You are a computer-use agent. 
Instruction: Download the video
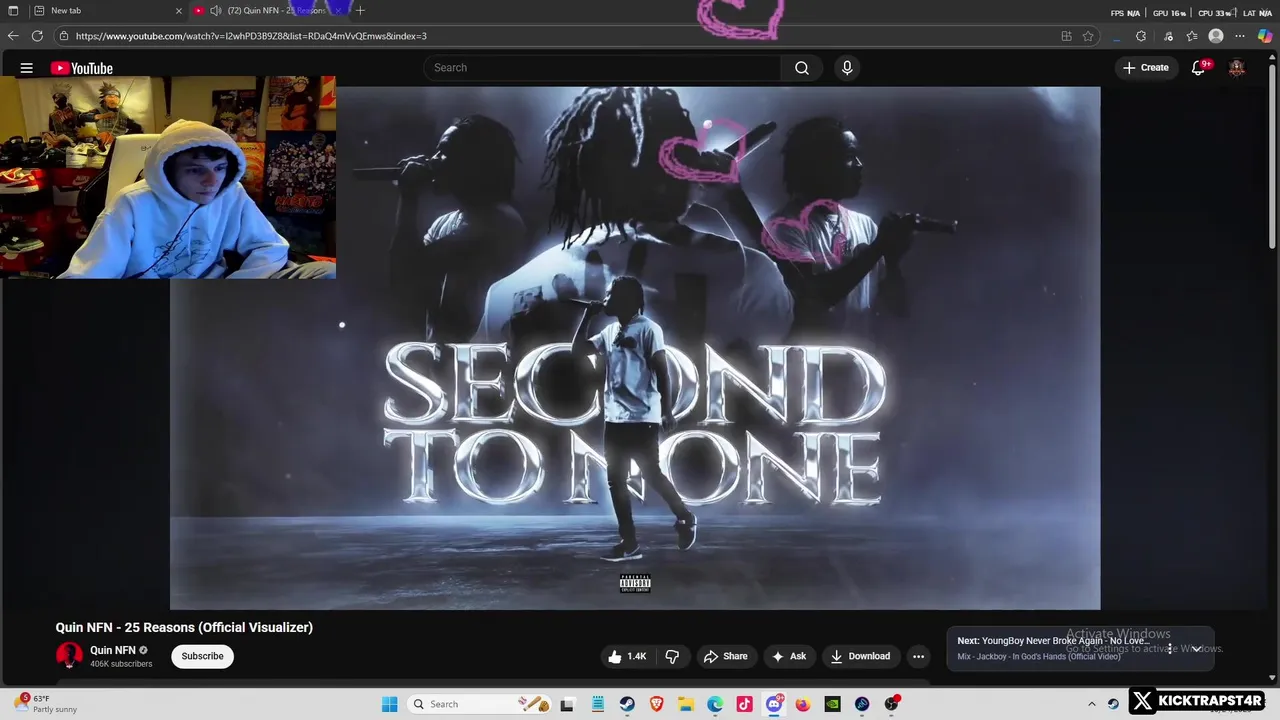pyautogui.click(x=860, y=656)
